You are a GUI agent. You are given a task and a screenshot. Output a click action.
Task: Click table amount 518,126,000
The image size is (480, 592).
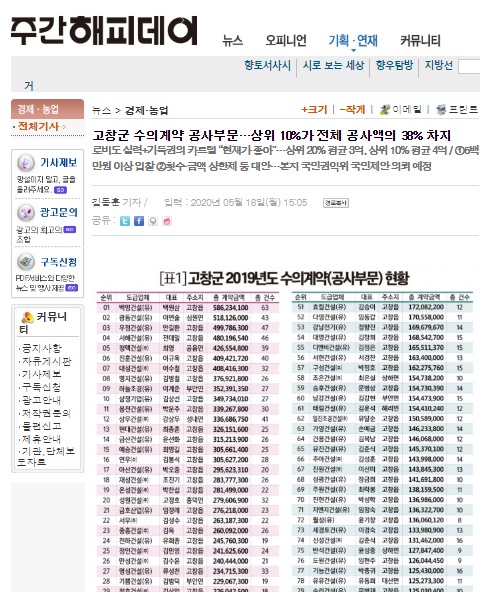(x=230, y=318)
